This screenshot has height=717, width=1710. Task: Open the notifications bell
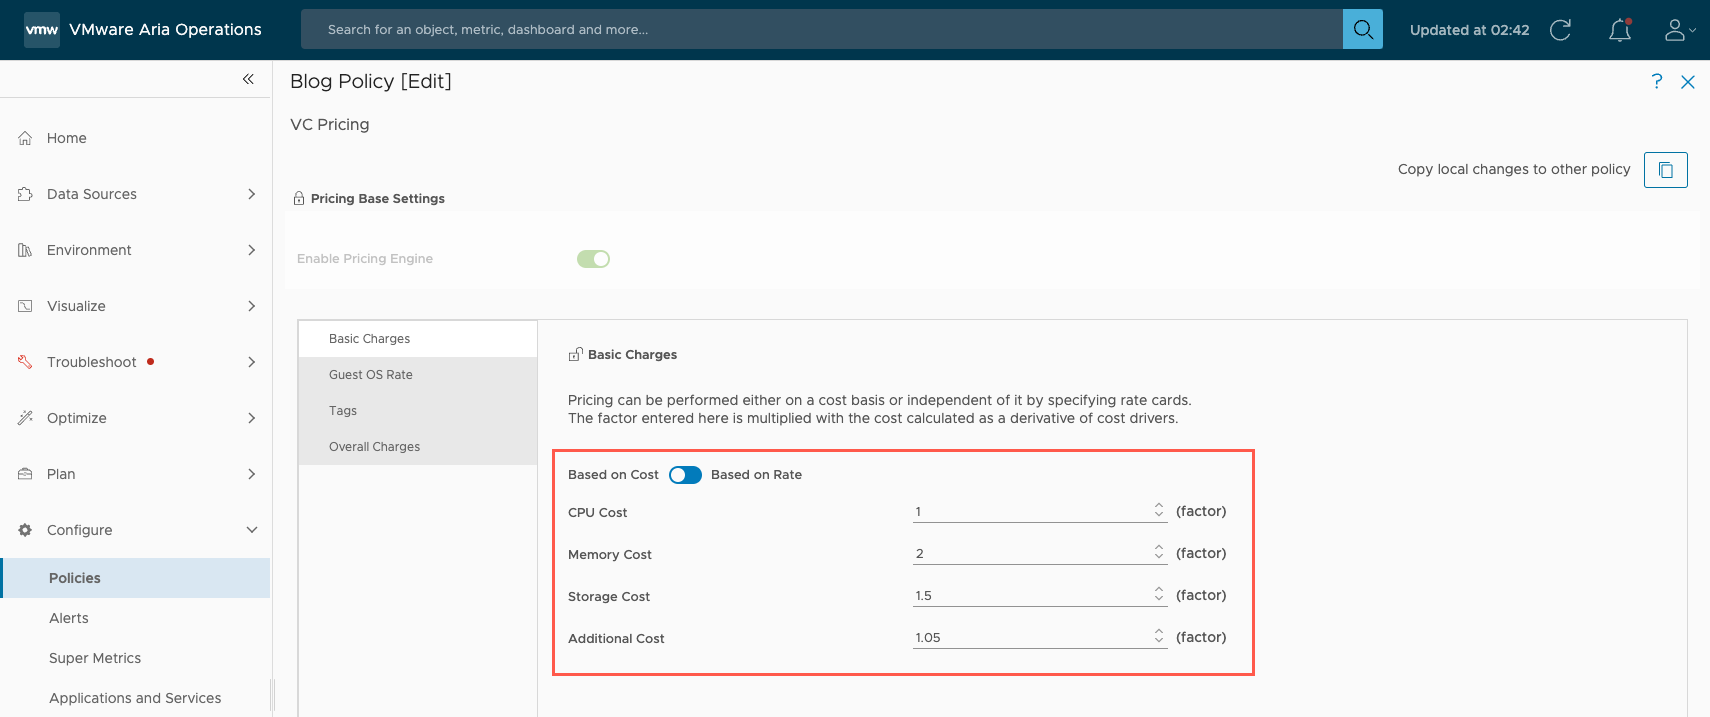(1619, 31)
